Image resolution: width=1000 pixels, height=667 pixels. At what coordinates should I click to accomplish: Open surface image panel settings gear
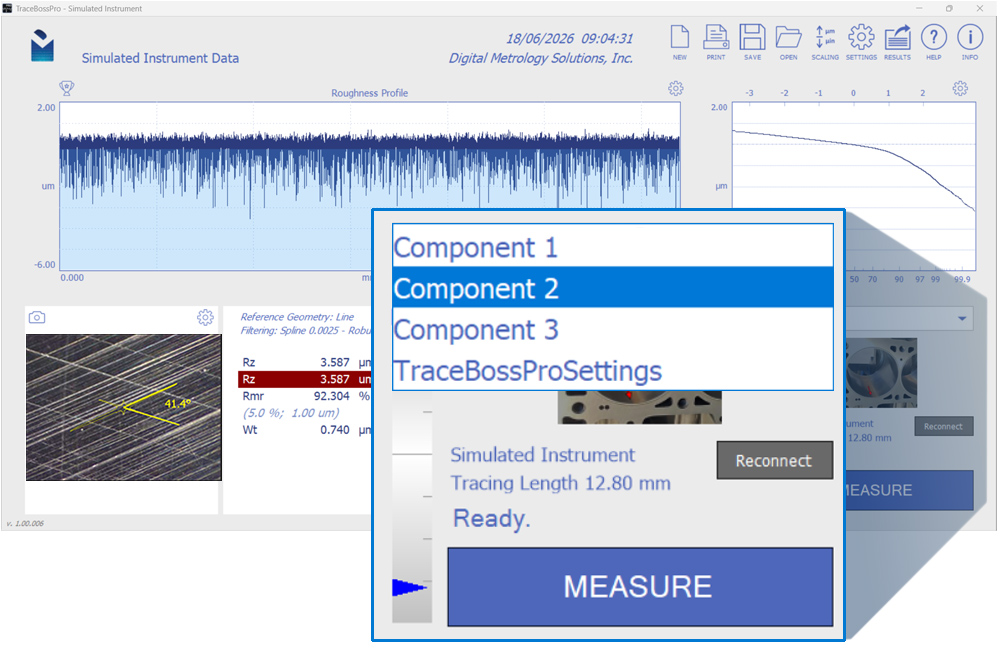tap(205, 317)
